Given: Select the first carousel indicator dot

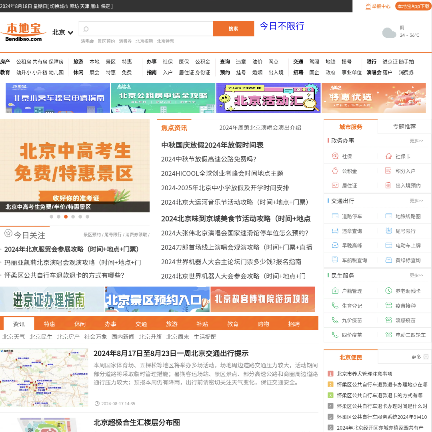Looking at the screenshot, I should tap(51, 217).
